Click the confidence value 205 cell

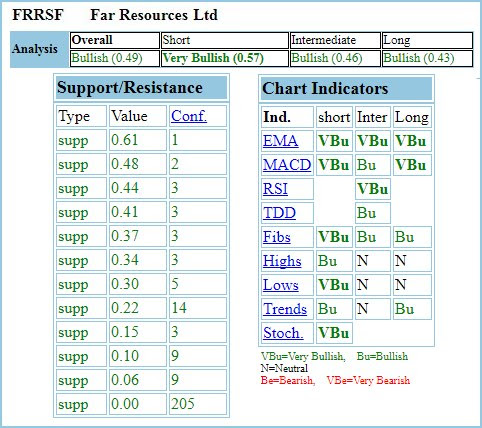(x=198, y=404)
